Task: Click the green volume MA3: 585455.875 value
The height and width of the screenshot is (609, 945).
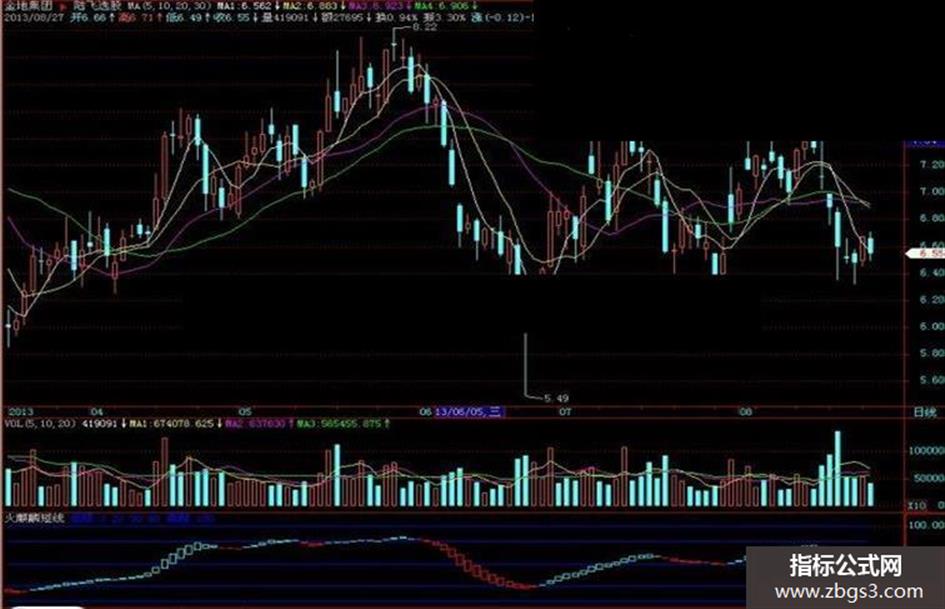Action: tap(339, 424)
